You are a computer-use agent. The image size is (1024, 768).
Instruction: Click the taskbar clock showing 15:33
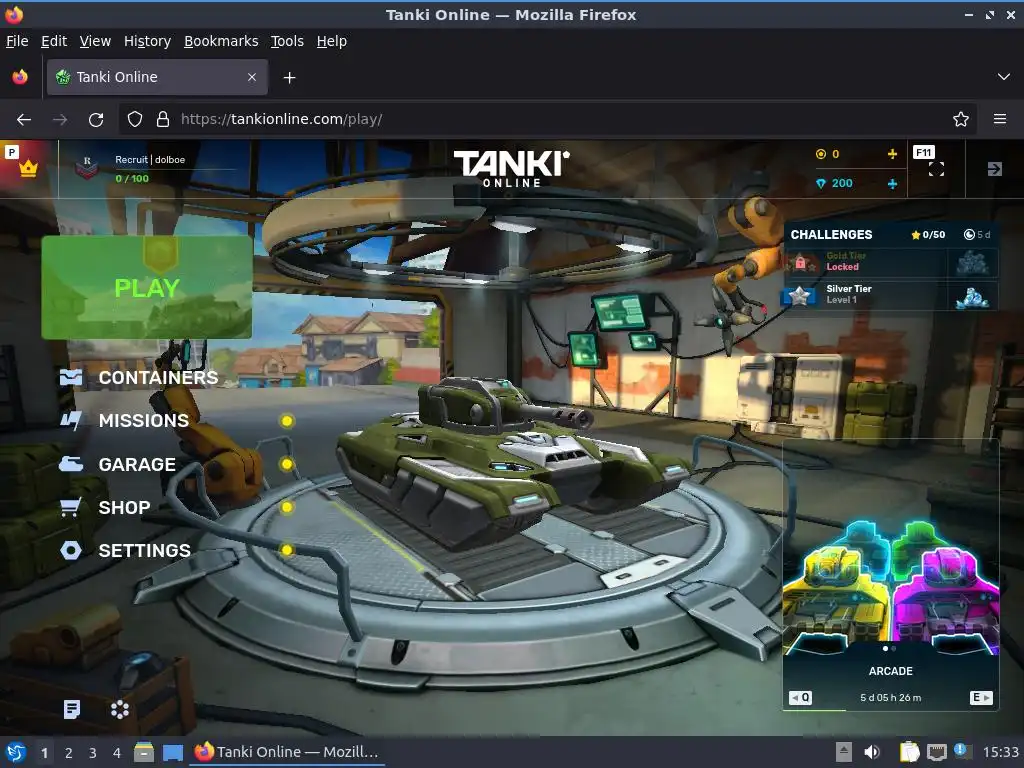[1000, 752]
